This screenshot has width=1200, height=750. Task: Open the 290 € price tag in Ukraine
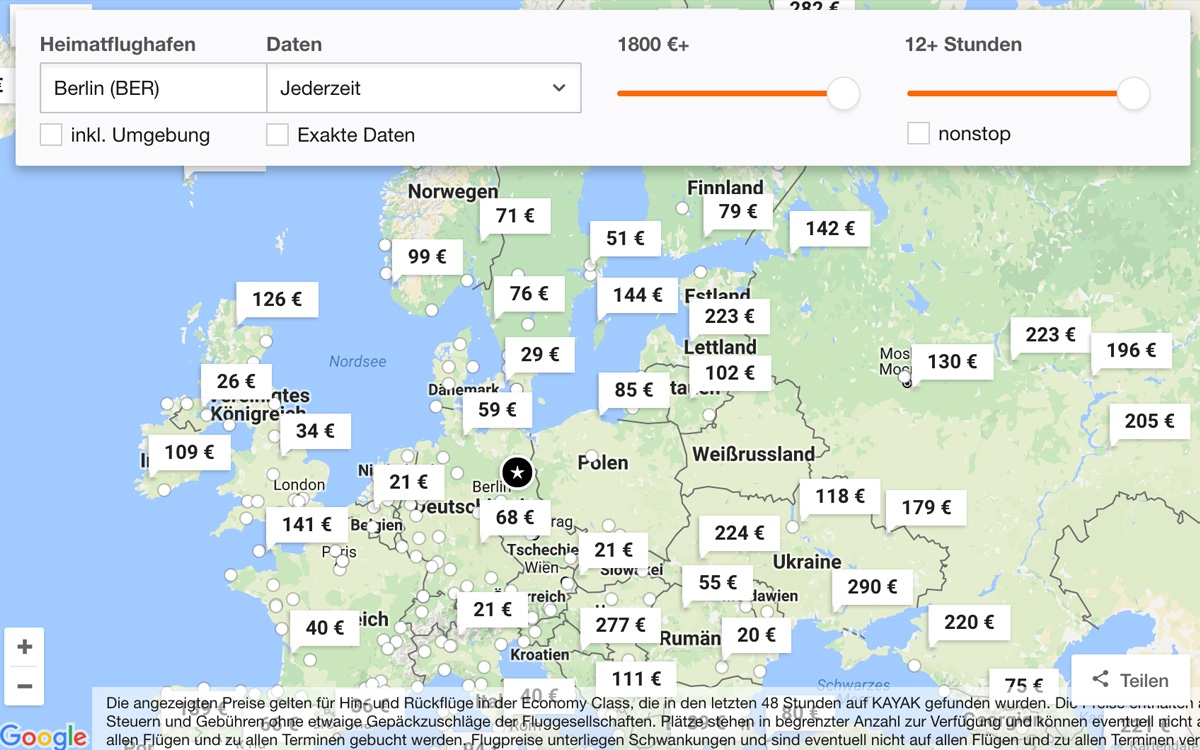872,586
